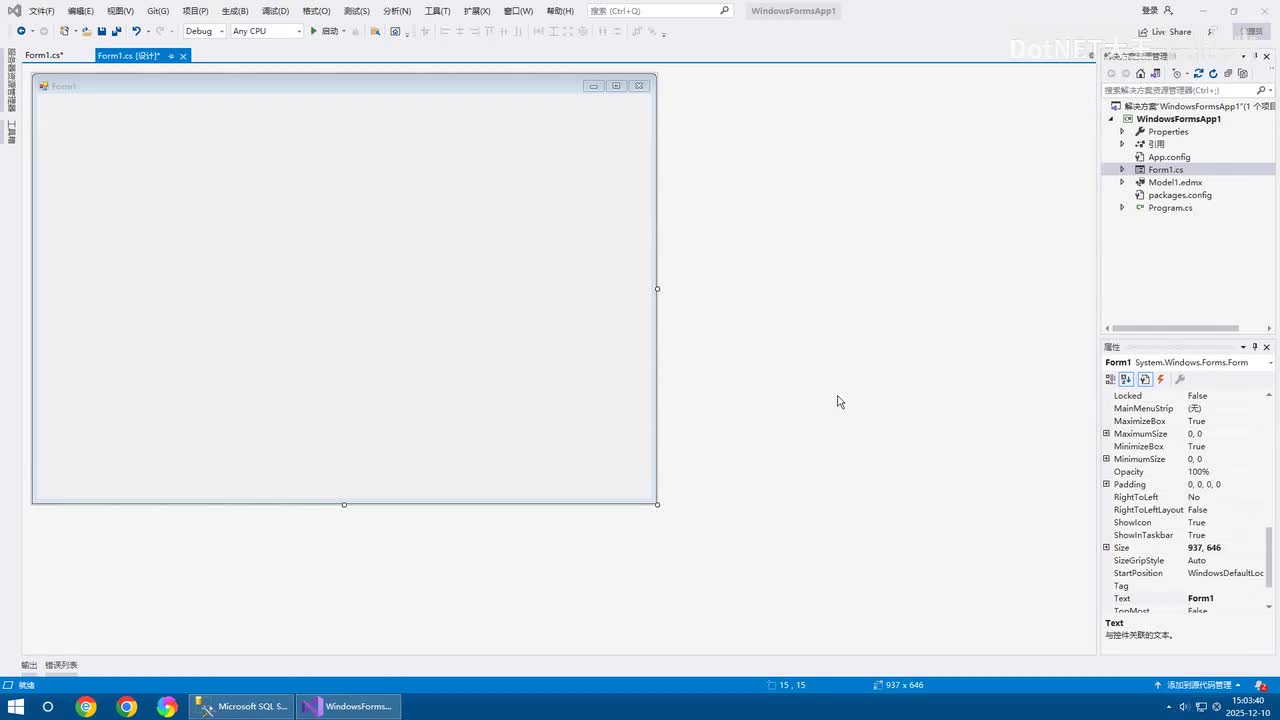Image resolution: width=1280 pixels, height=720 pixels.
Task: Click the Show All Files icon
Action: (x=1243, y=73)
